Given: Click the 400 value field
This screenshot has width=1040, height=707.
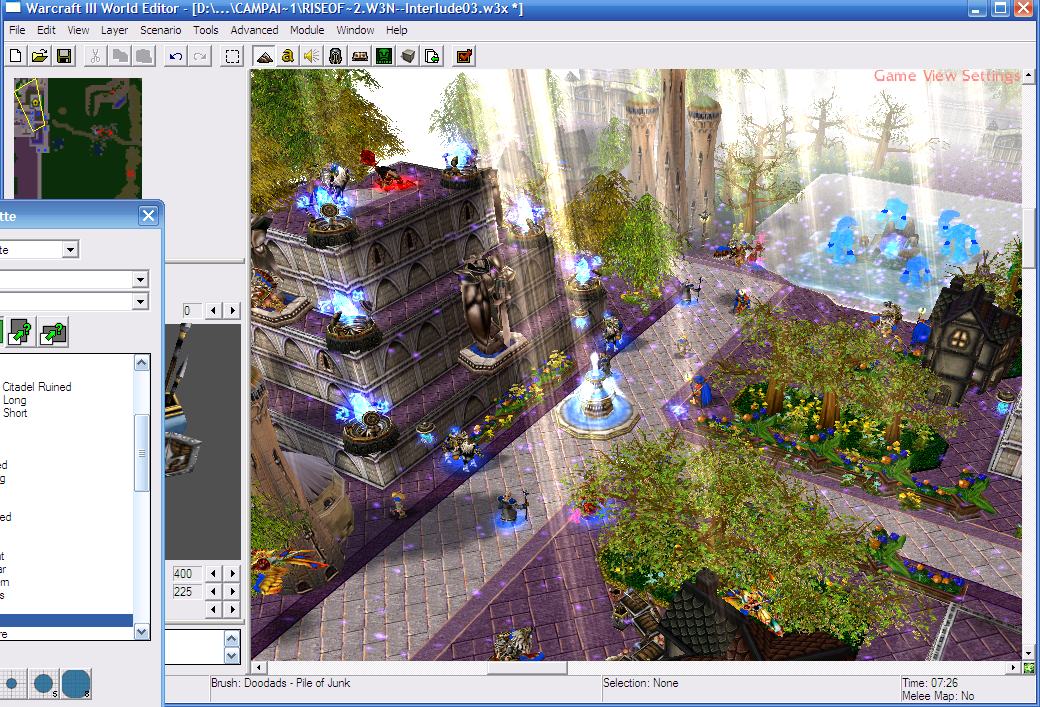Looking at the screenshot, I should click(x=187, y=574).
